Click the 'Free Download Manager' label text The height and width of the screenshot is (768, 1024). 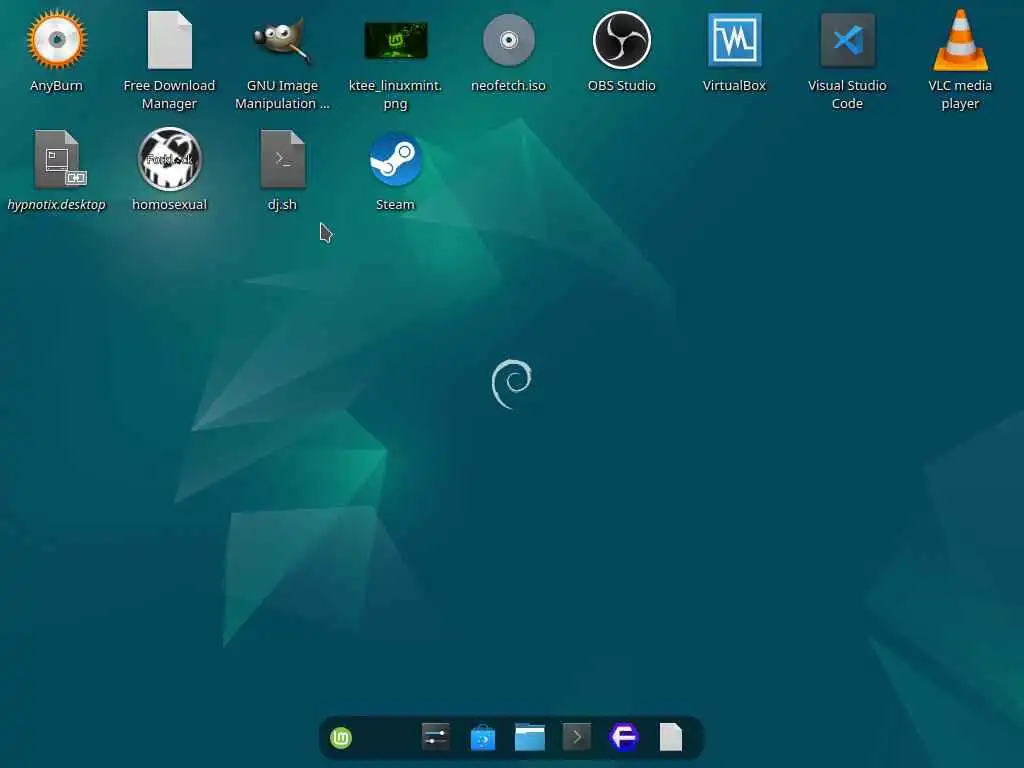(x=169, y=95)
